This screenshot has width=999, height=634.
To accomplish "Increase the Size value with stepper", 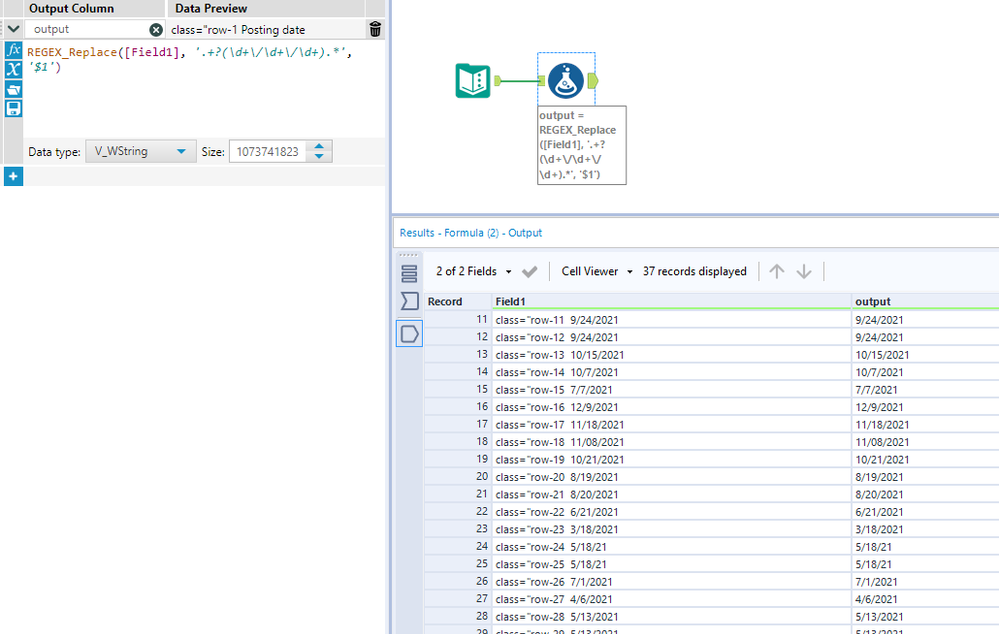I will coord(319,147).
